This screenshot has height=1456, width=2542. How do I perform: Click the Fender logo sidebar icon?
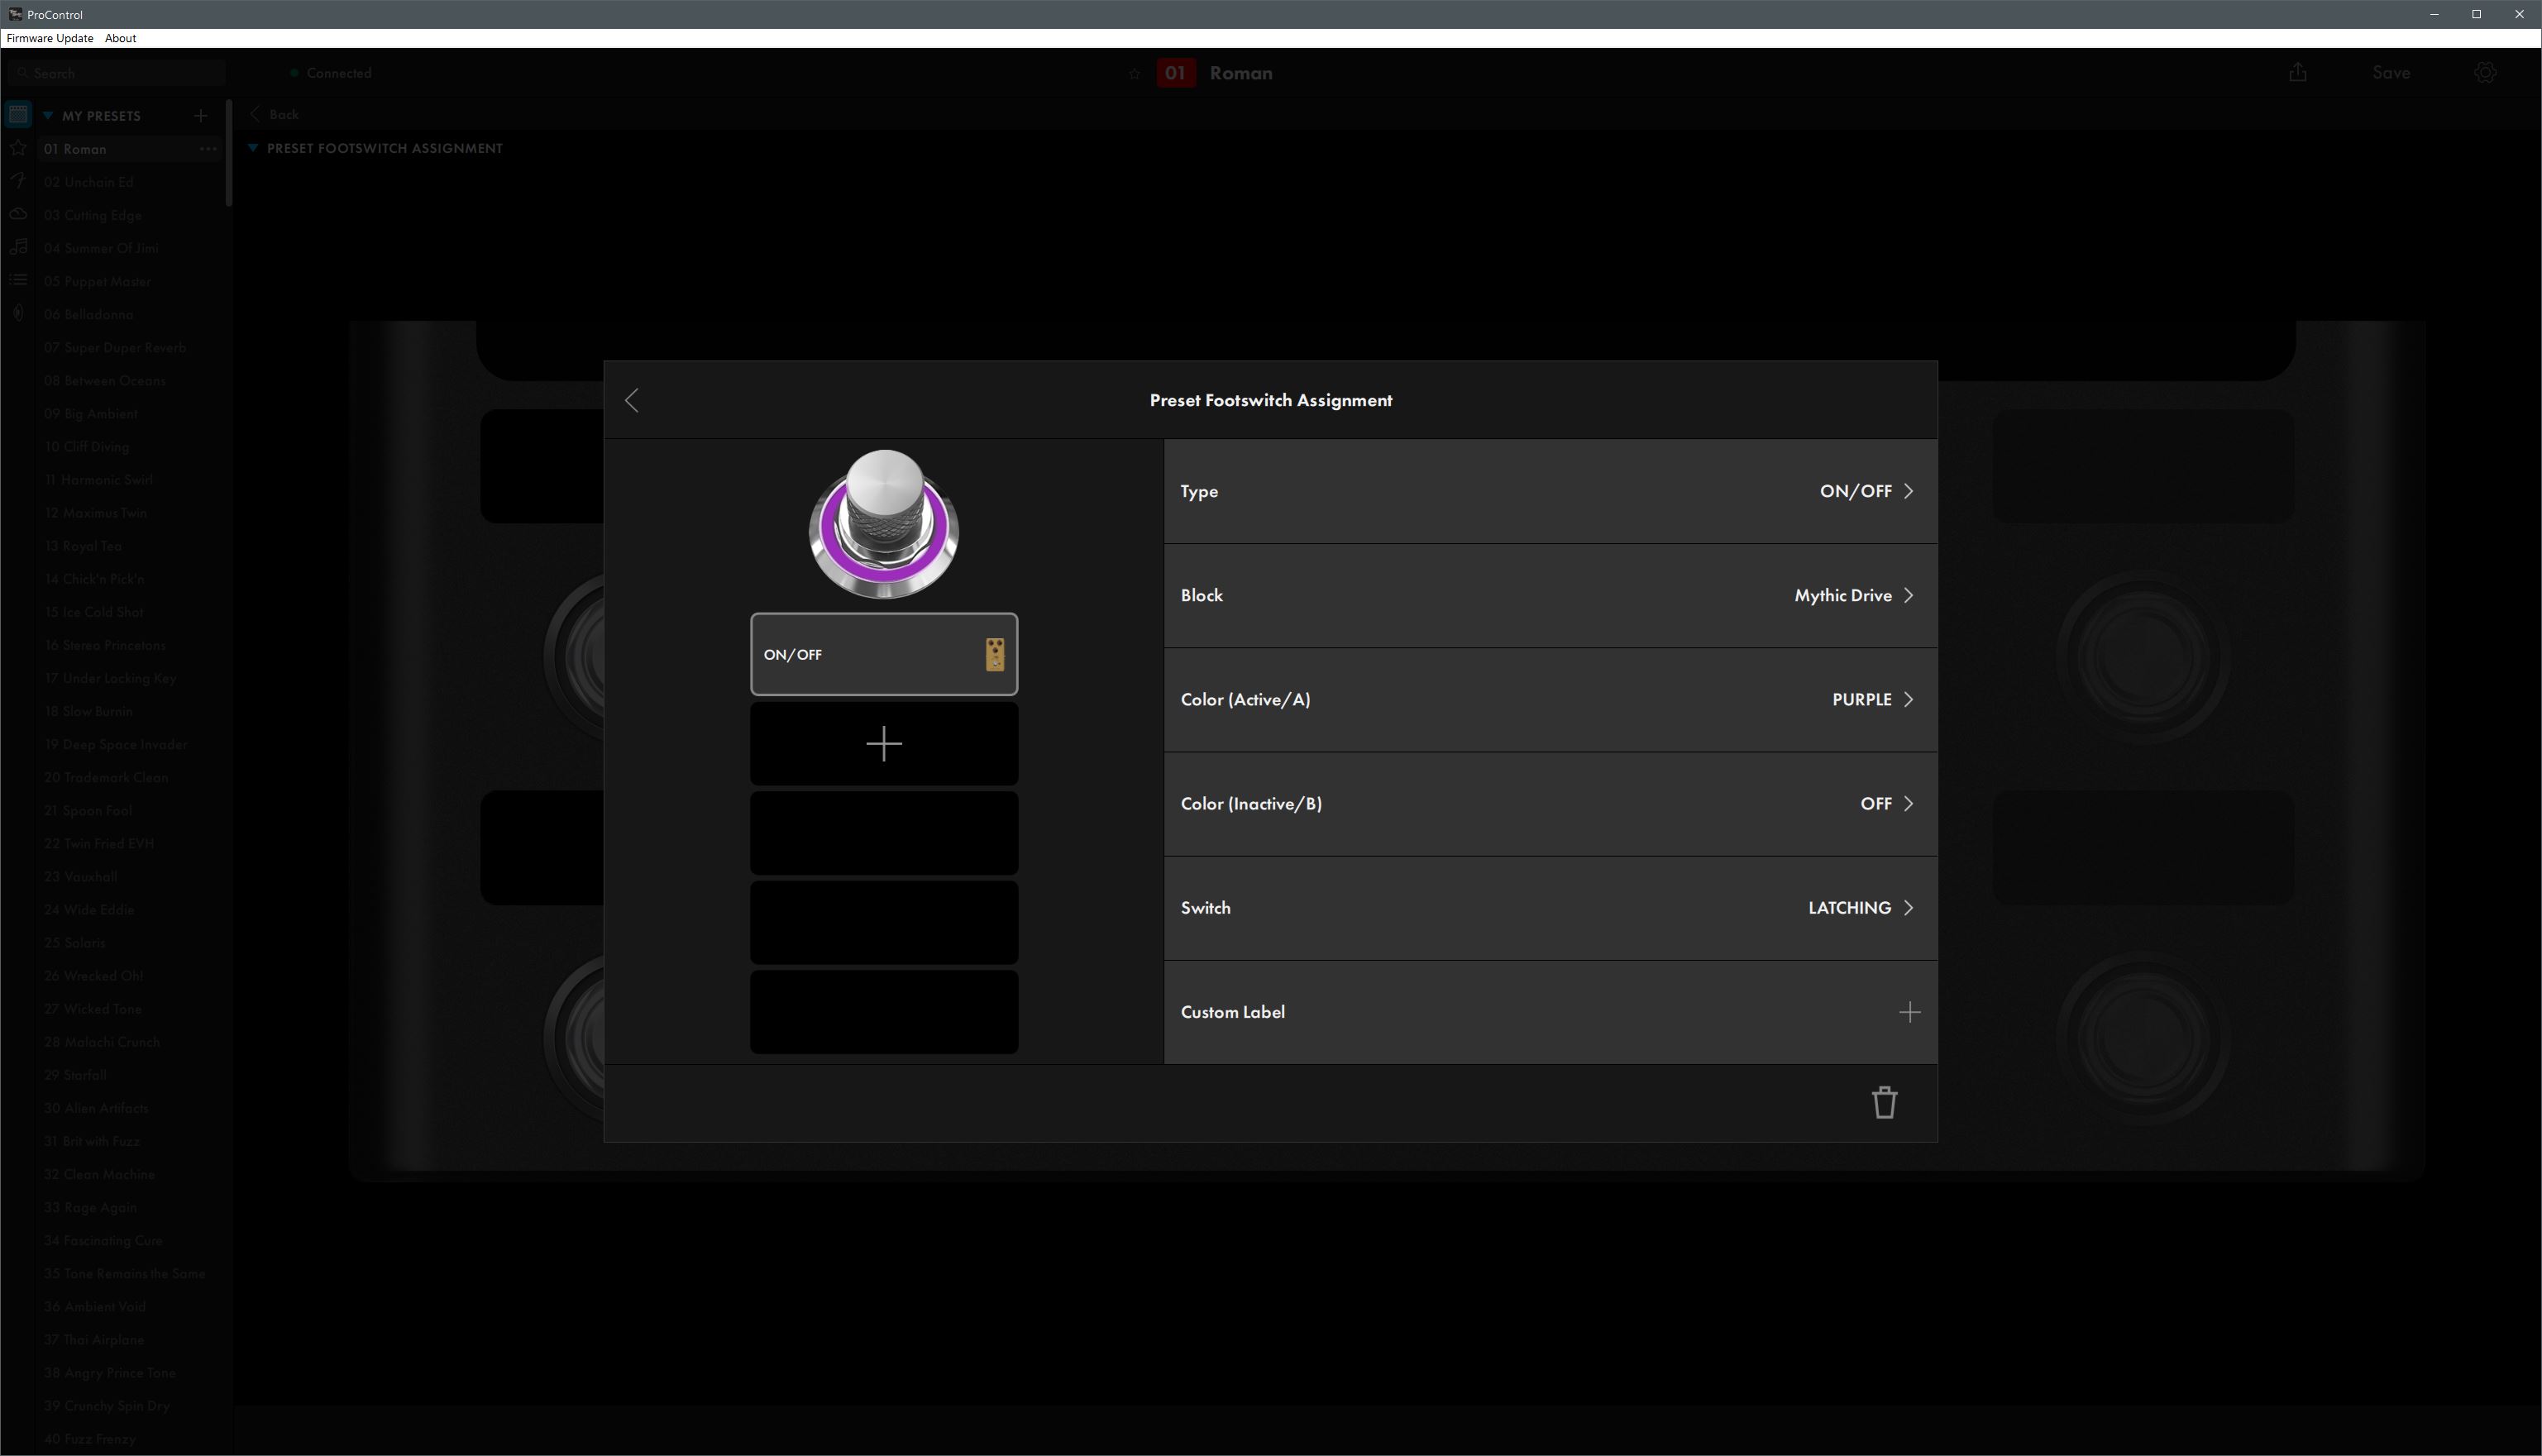click(x=17, y=181)
